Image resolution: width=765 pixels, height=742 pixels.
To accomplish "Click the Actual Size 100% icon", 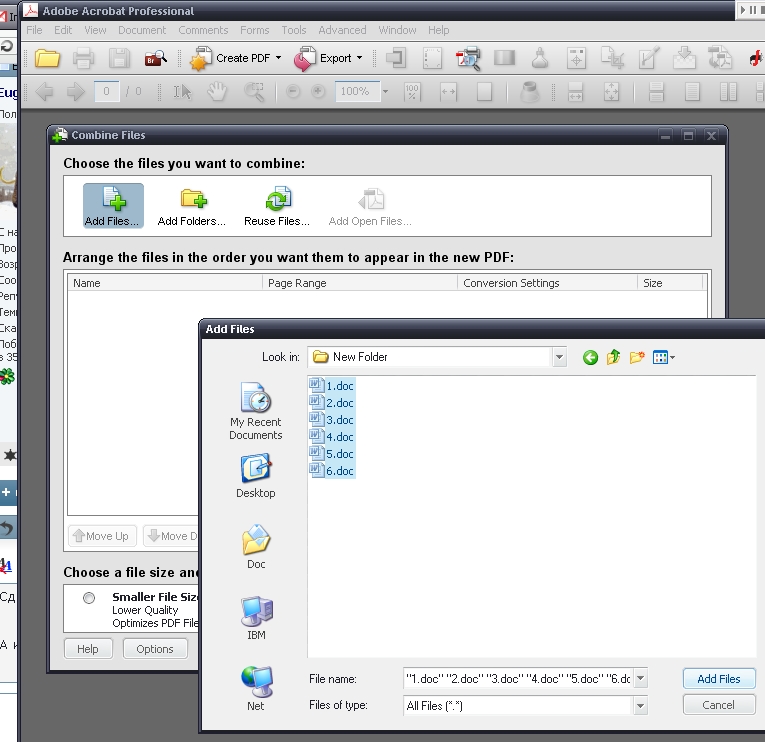I will [412, 91].
